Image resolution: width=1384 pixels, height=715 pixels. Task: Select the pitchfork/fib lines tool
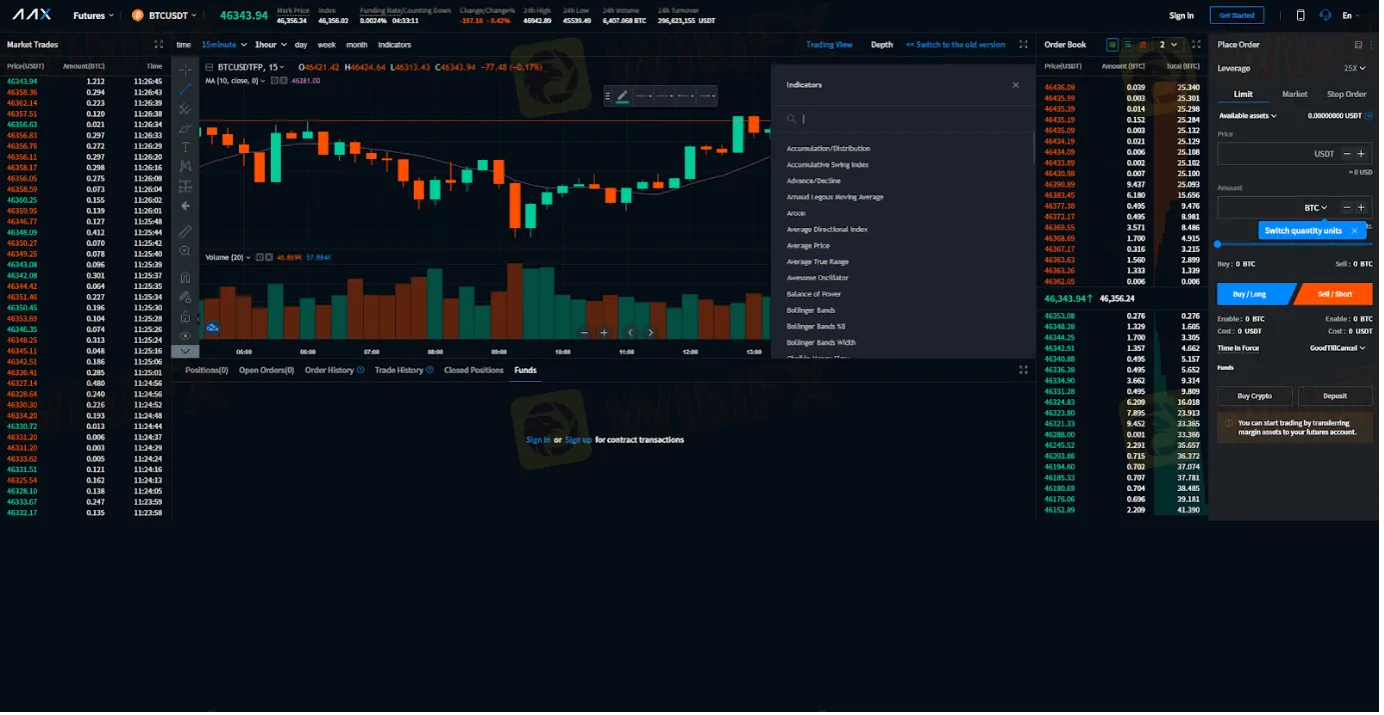(x=185, y=109)
